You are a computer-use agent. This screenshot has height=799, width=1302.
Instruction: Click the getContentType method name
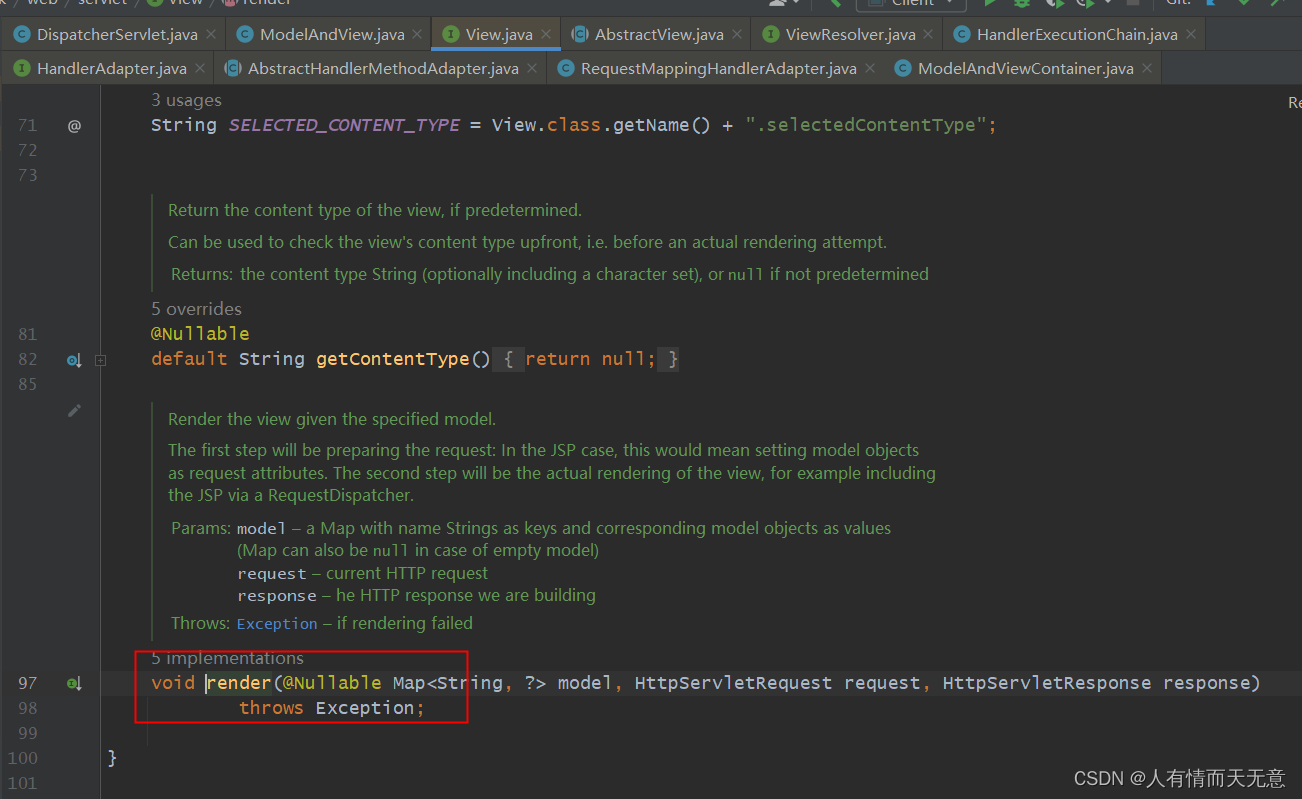click(x=392, y=359)
